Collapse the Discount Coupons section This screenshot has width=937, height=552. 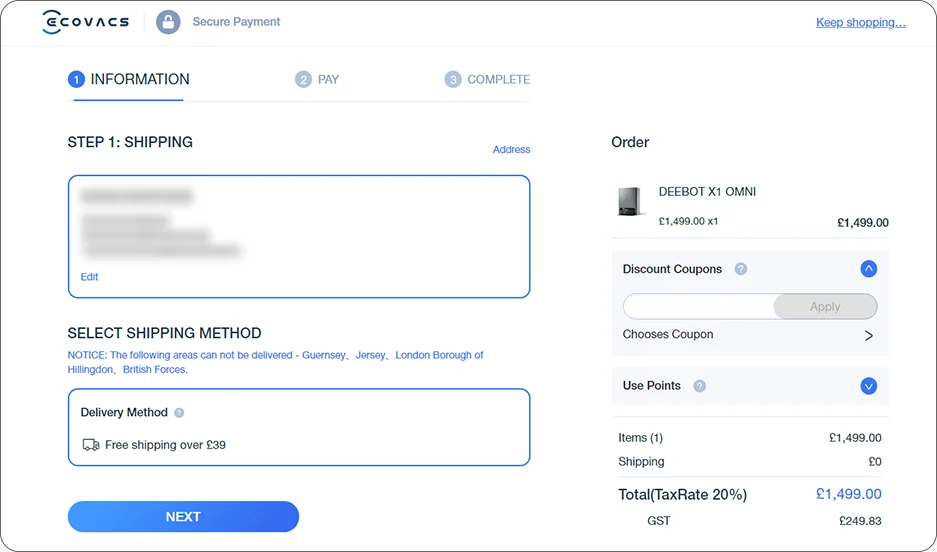click(x=868, y=269)
